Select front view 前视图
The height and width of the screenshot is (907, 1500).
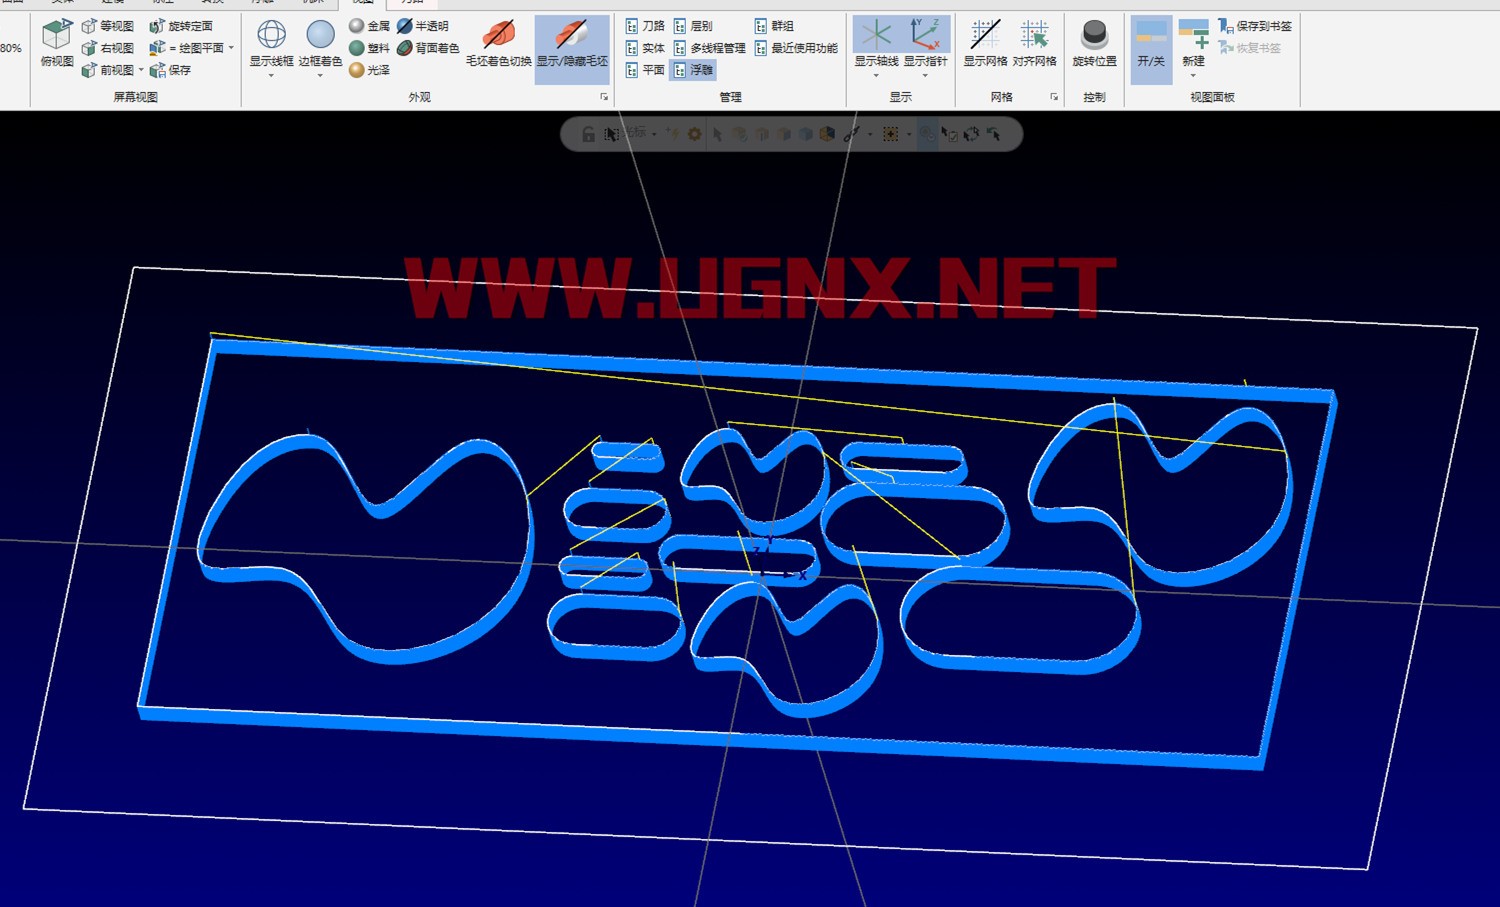coord(108,70)
